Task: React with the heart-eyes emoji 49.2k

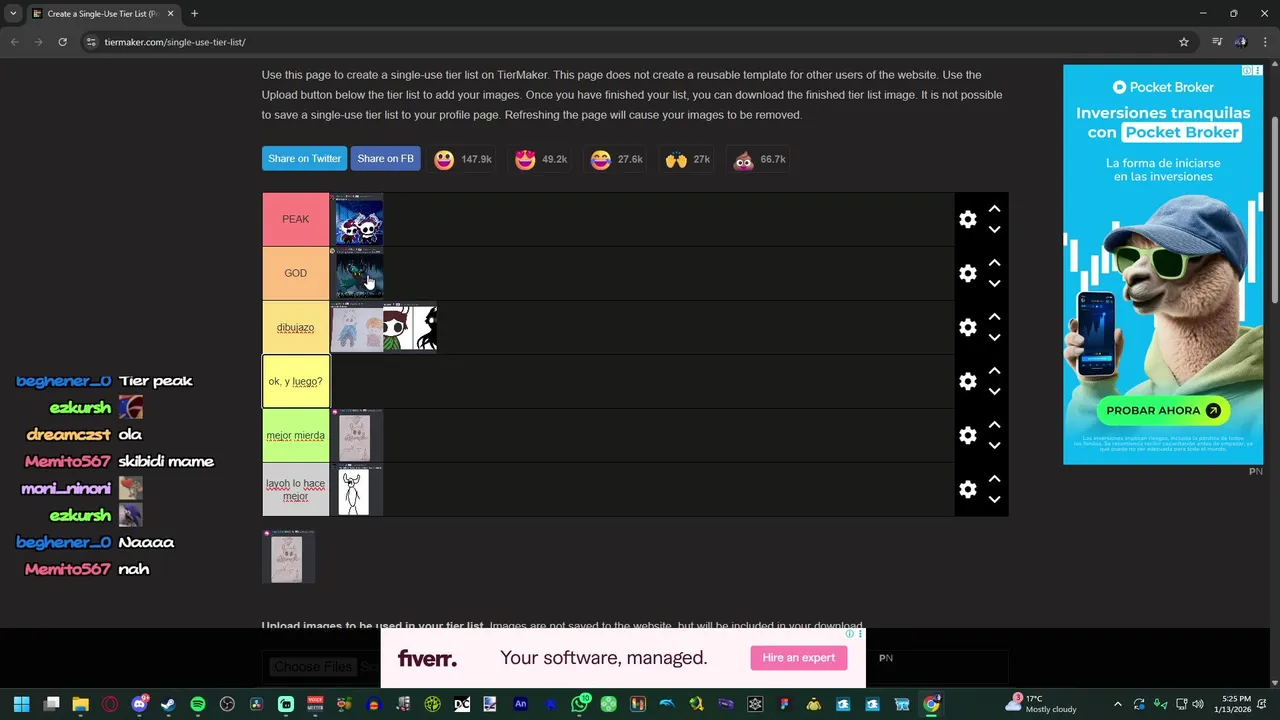Action: pos(540,160)
